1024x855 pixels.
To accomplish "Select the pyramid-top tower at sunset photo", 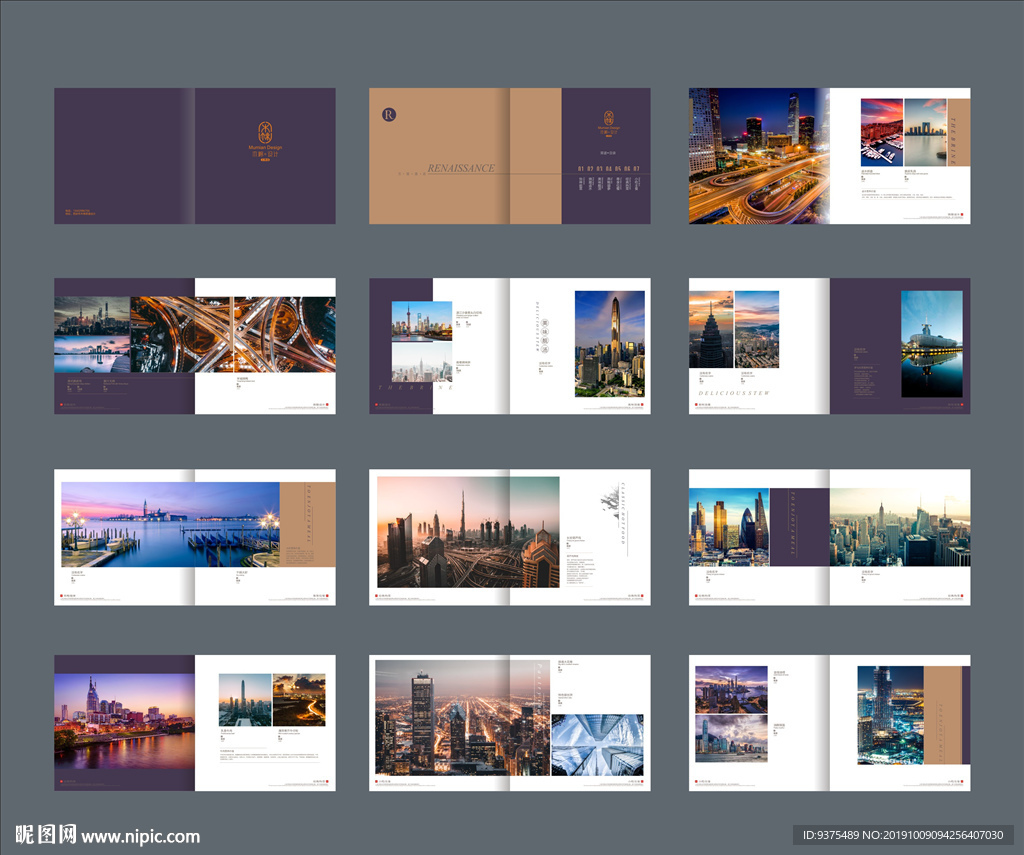I will click(711, 329).
